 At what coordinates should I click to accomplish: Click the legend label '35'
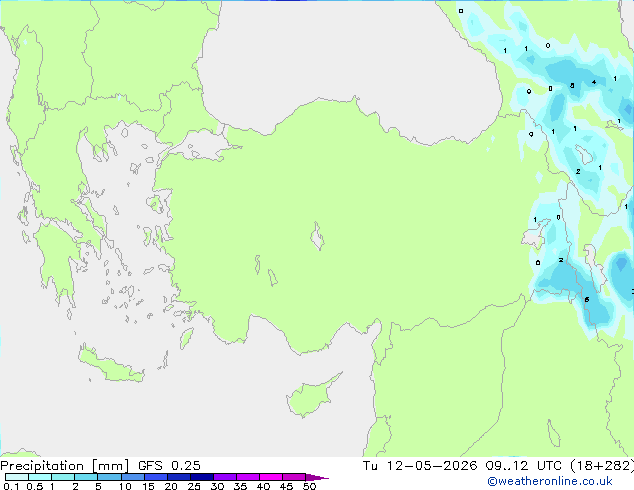241,486
